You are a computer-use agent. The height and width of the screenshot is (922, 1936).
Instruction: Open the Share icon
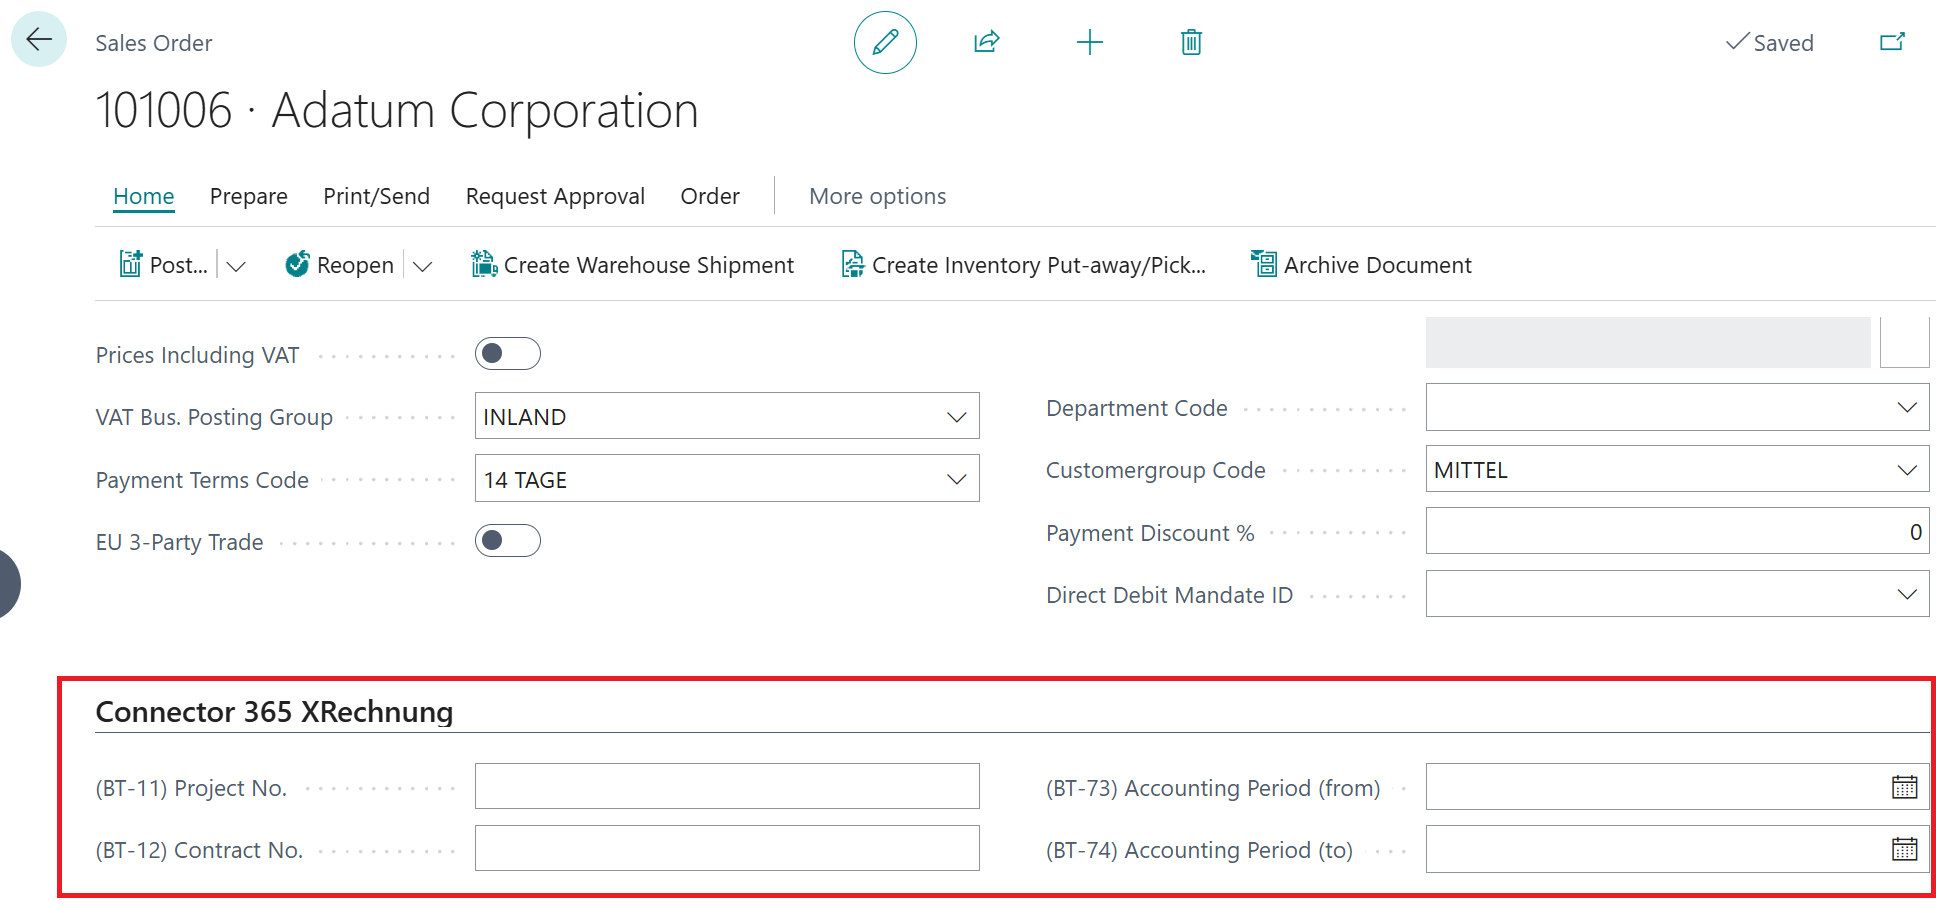coord(987,42)
